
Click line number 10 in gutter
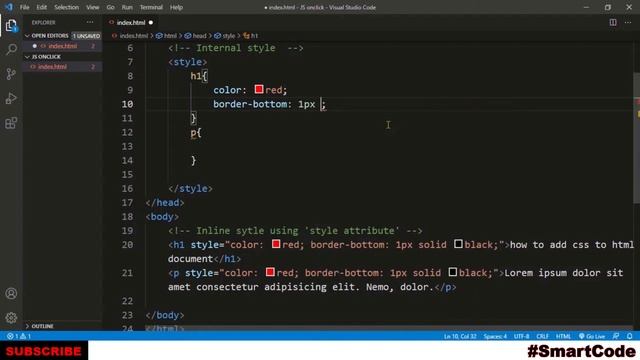tap(127, 104)
